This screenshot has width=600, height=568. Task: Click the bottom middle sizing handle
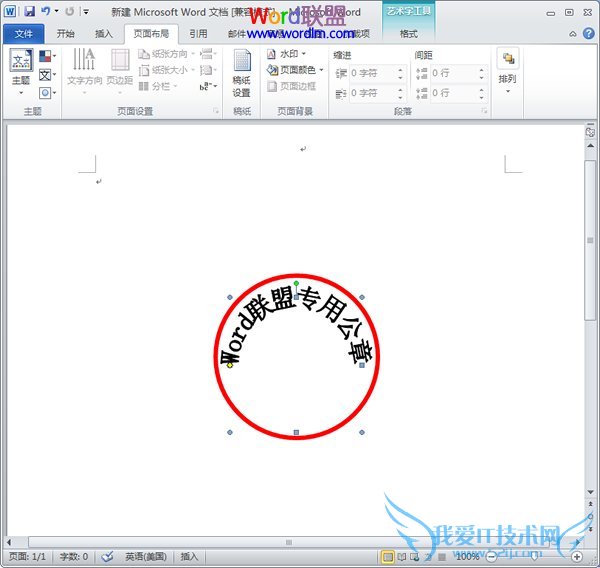click(x=296, y=433)
